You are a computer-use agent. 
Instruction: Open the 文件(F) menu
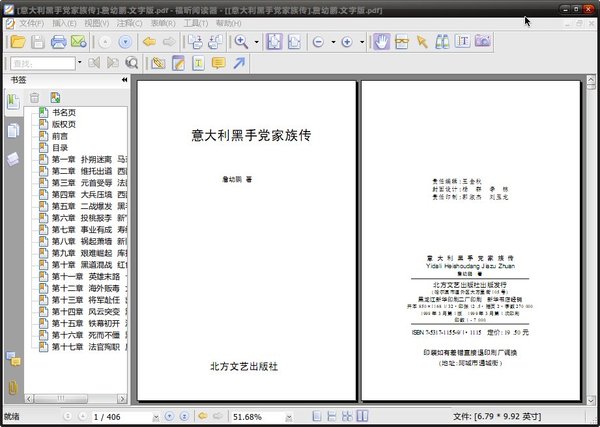tap(31, 23)
